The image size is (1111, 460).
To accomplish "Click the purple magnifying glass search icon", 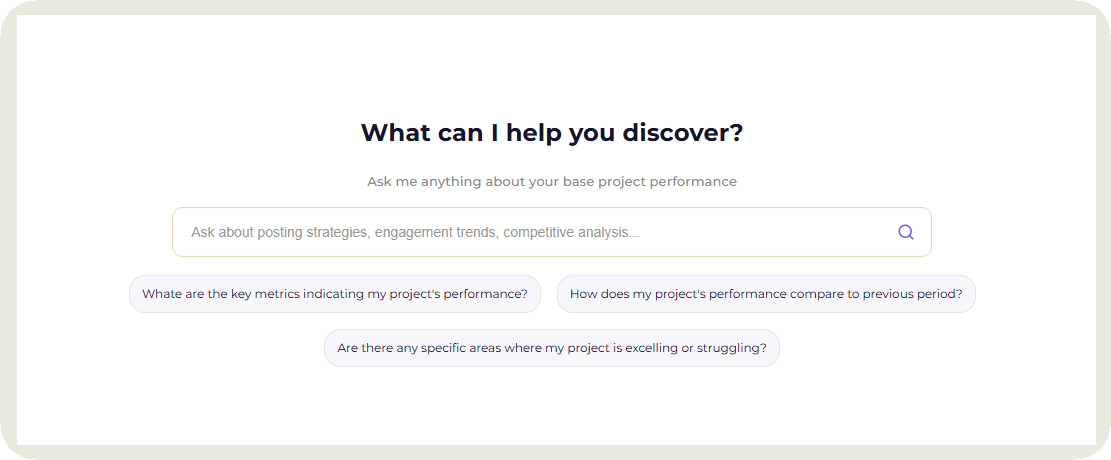I will [905, 232].
